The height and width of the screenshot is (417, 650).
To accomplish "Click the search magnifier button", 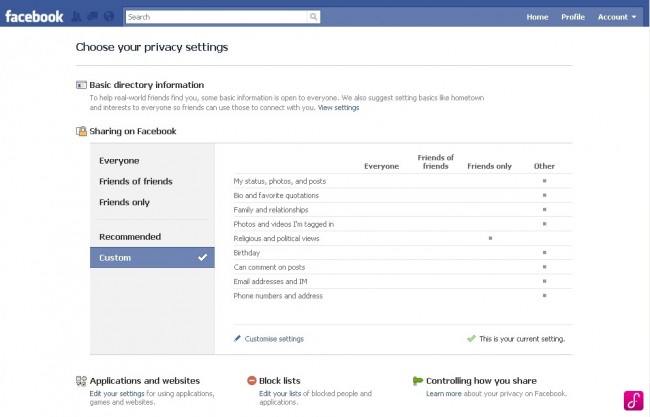I will tap(313, 17).
